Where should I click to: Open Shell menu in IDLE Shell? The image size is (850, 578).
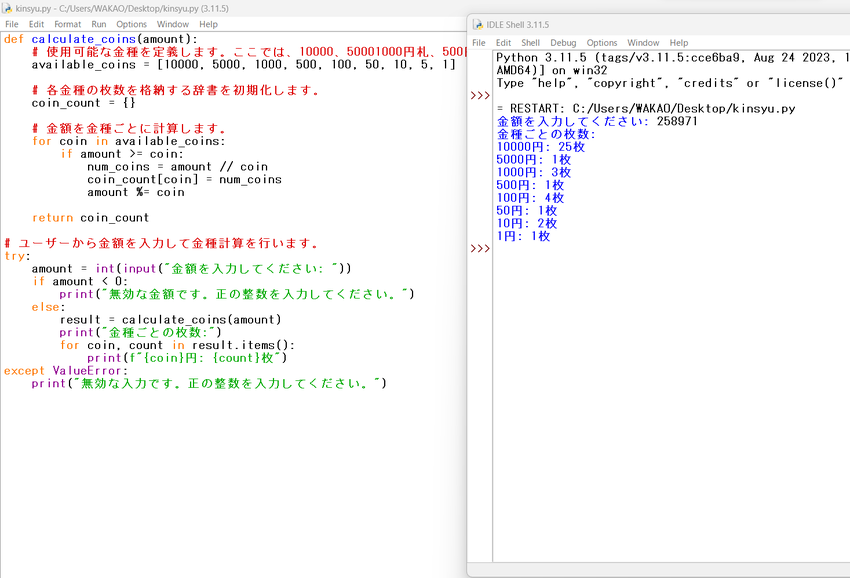click(x=530, y=43)
